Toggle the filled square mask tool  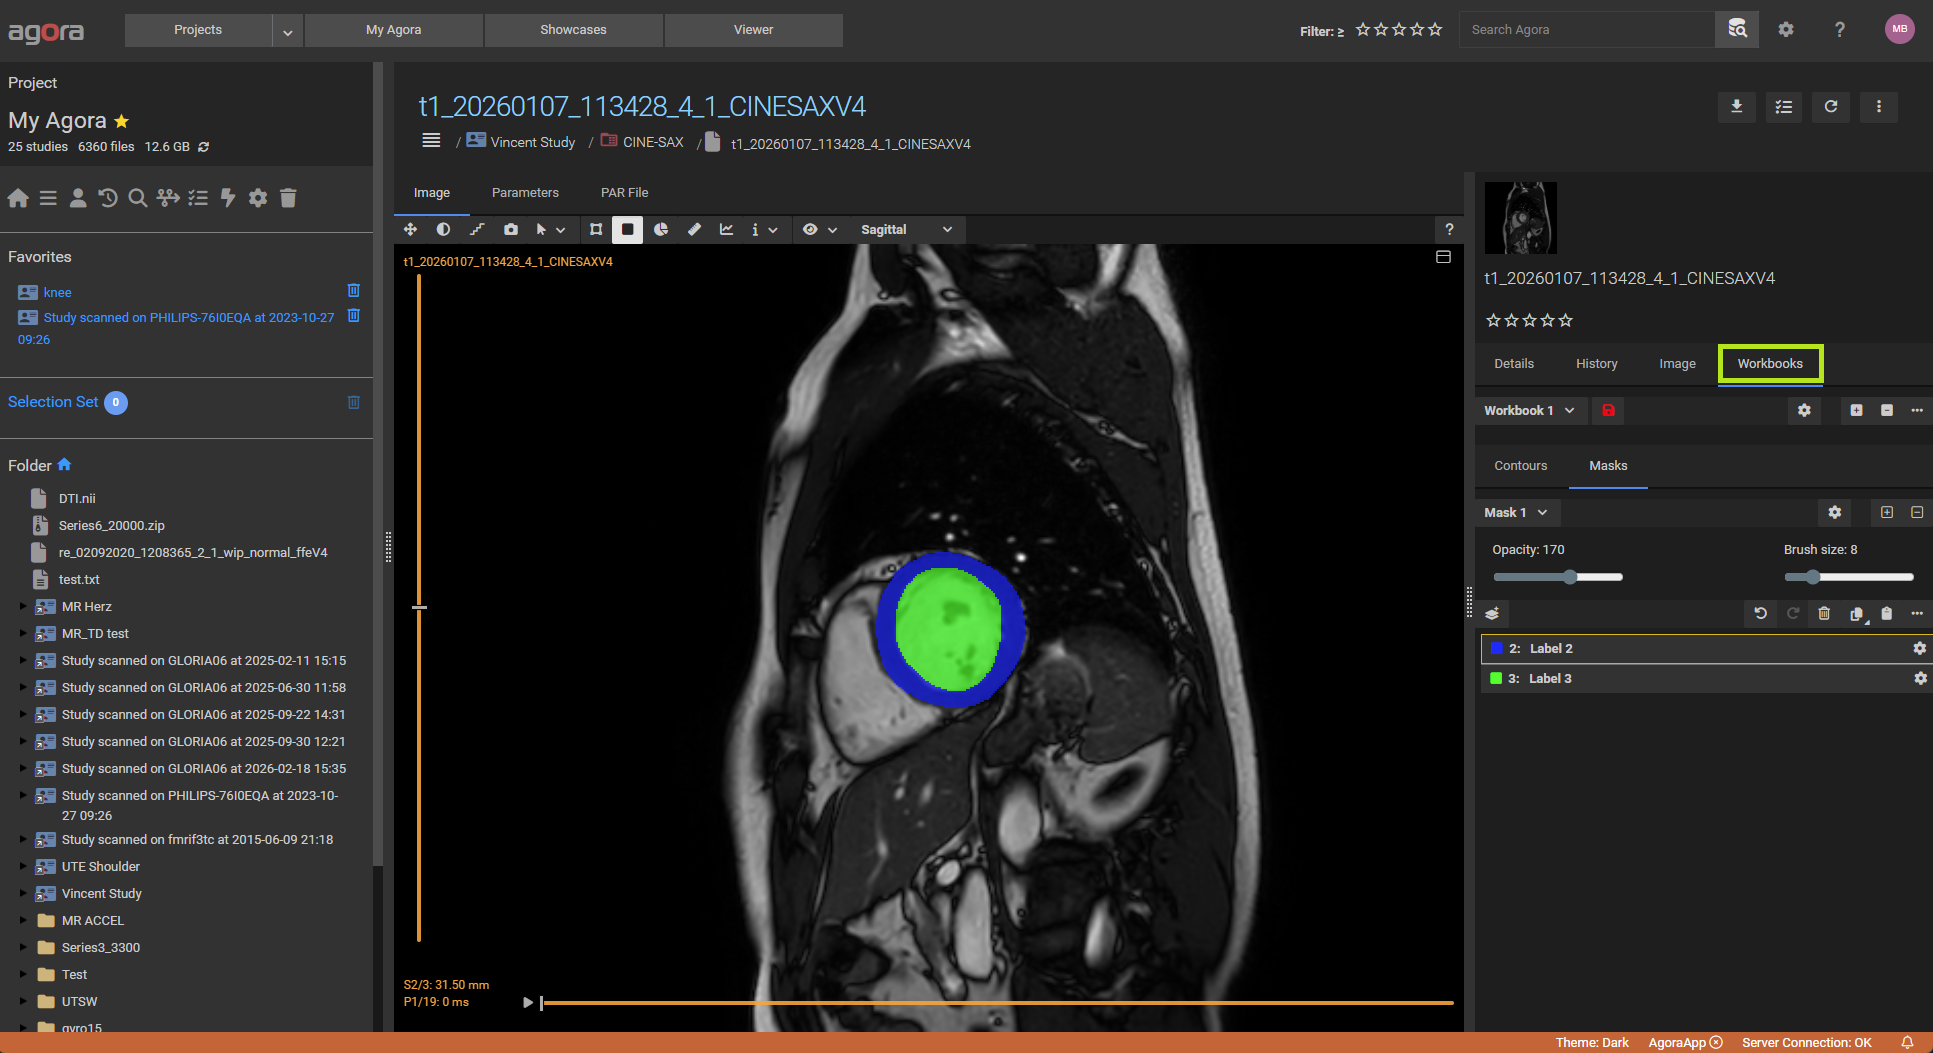(627, 230)
